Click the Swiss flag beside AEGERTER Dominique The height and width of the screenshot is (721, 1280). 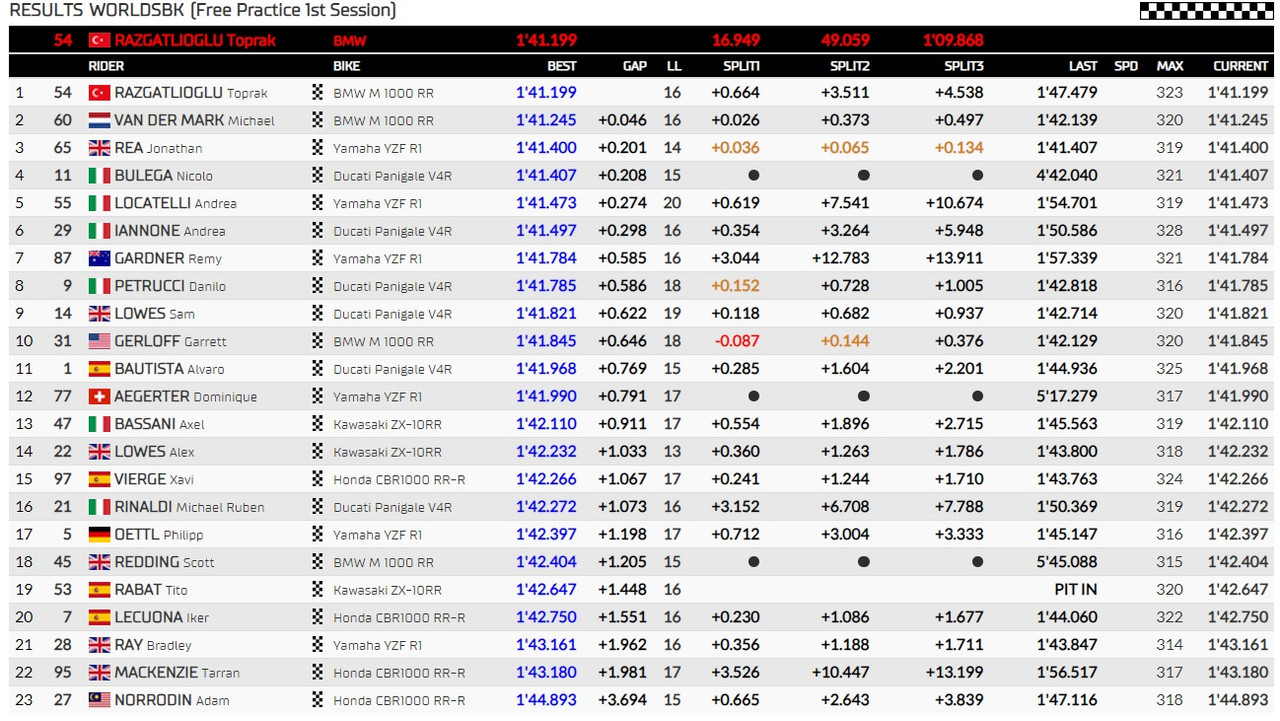(99, 397)
